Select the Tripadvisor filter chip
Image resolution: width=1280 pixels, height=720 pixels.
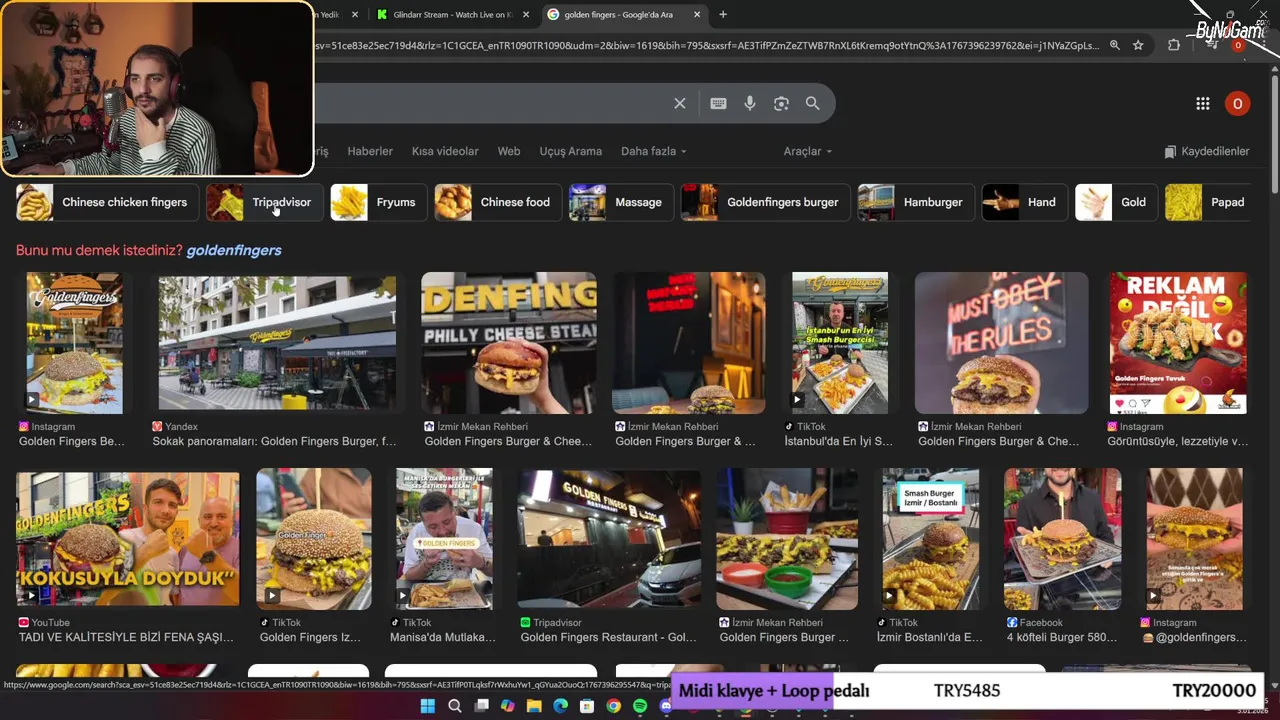(264, 202)
